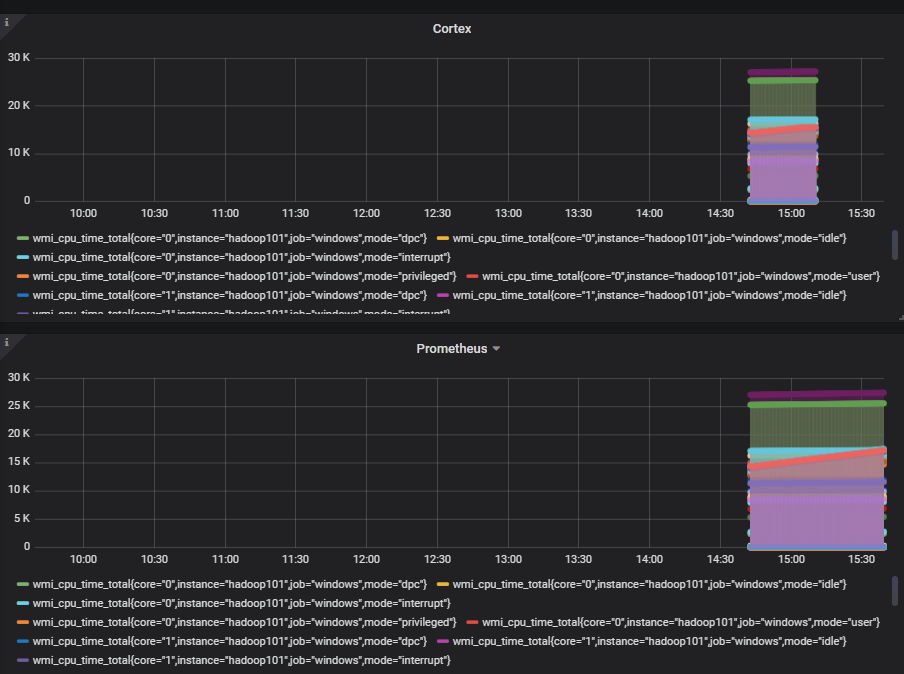
Task: Click the Cortex panel title
Action: tap(452, 29)
